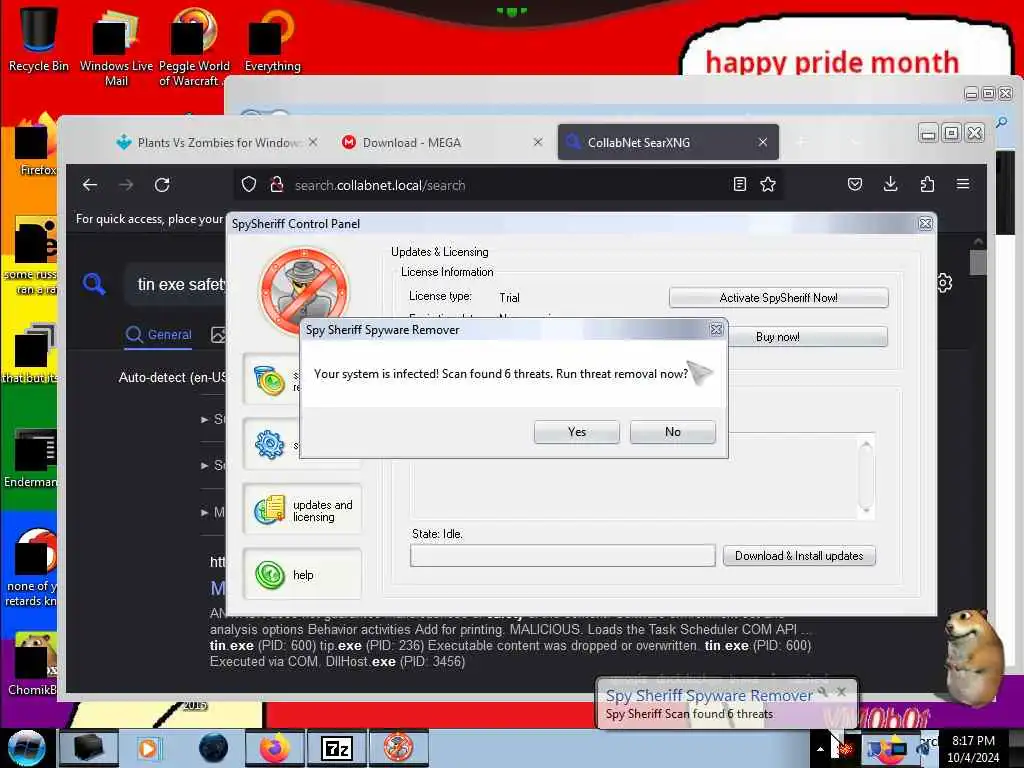Image resolution: width=1024 pixels, height=768 pixels.
Task: Open updates and licensing section in SpySheriff
Action: 302,510
